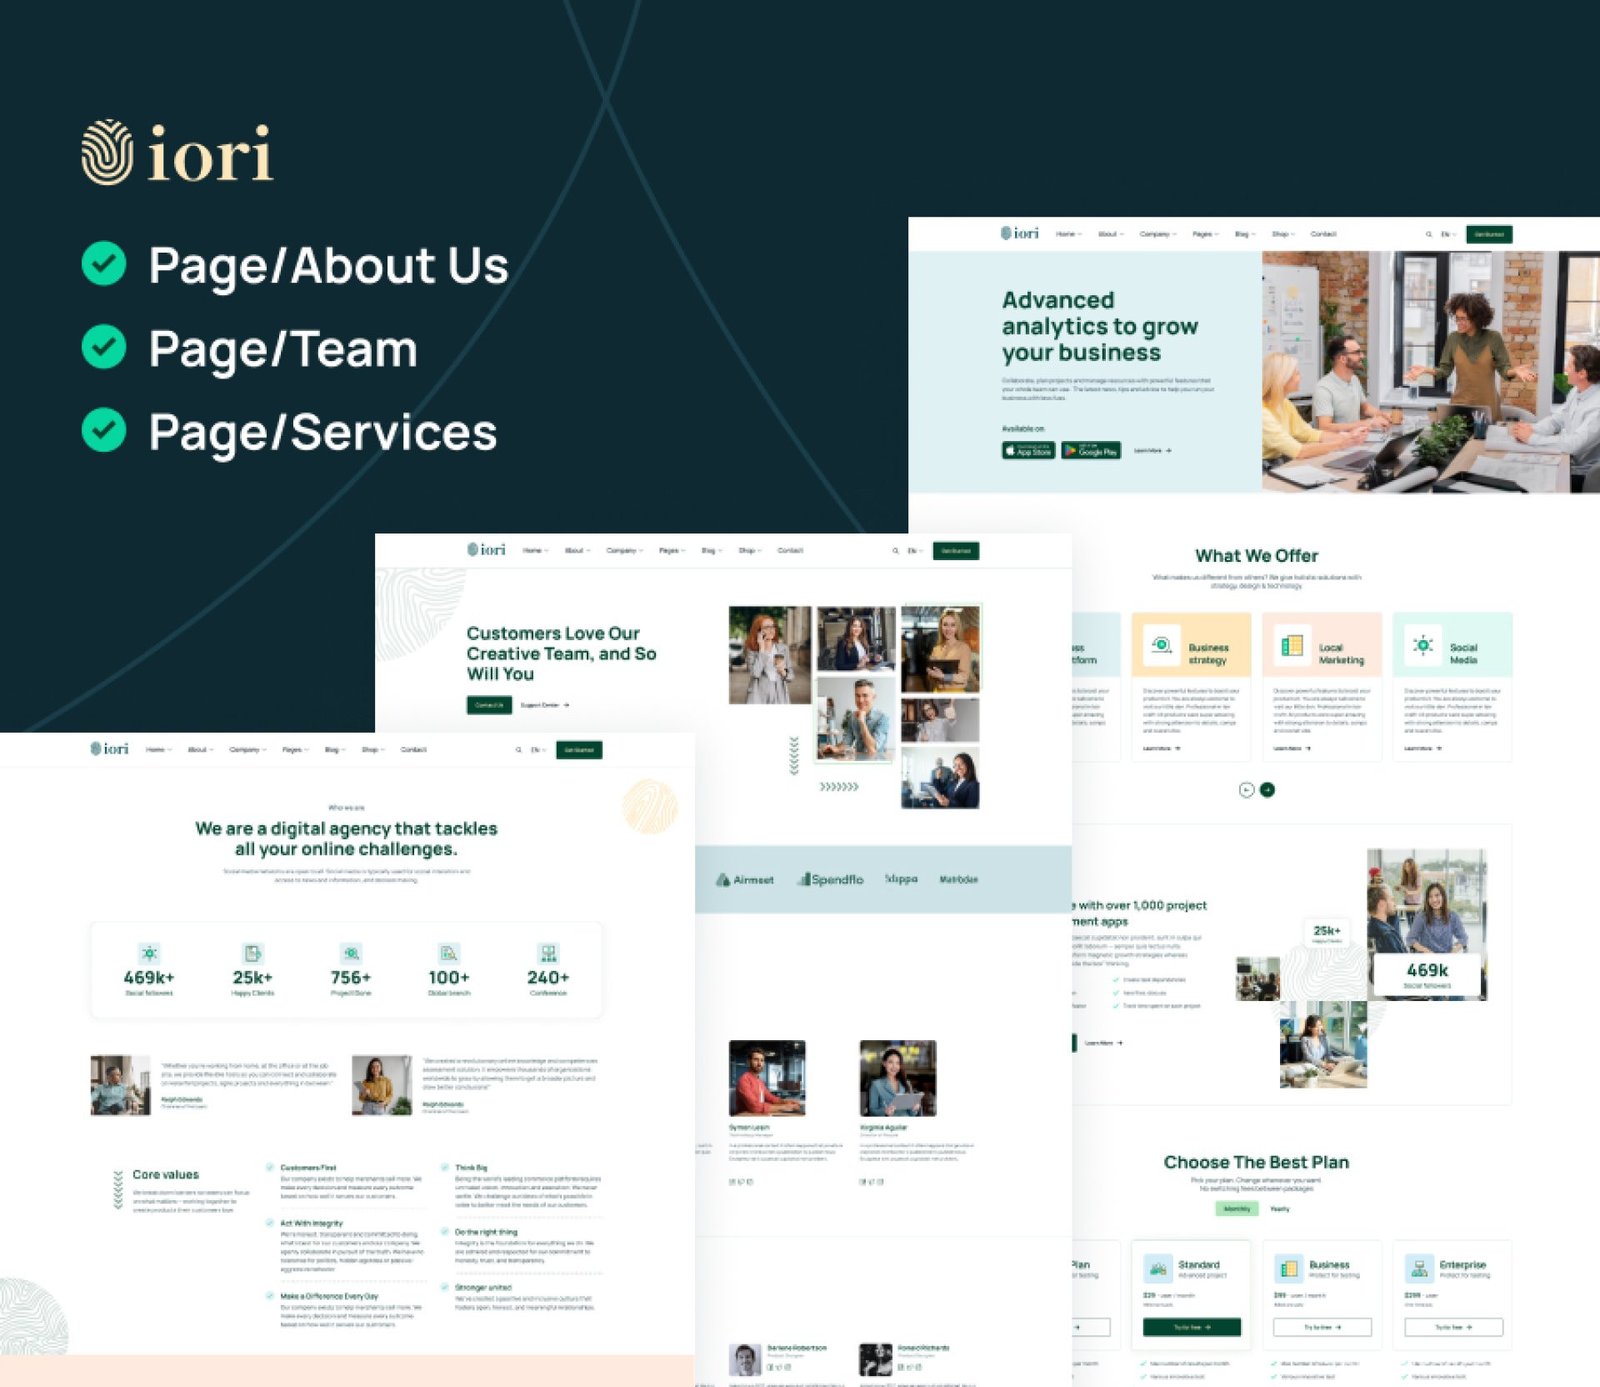
Task: Open Blog menu on Services page navbar
Action: 1245,234
